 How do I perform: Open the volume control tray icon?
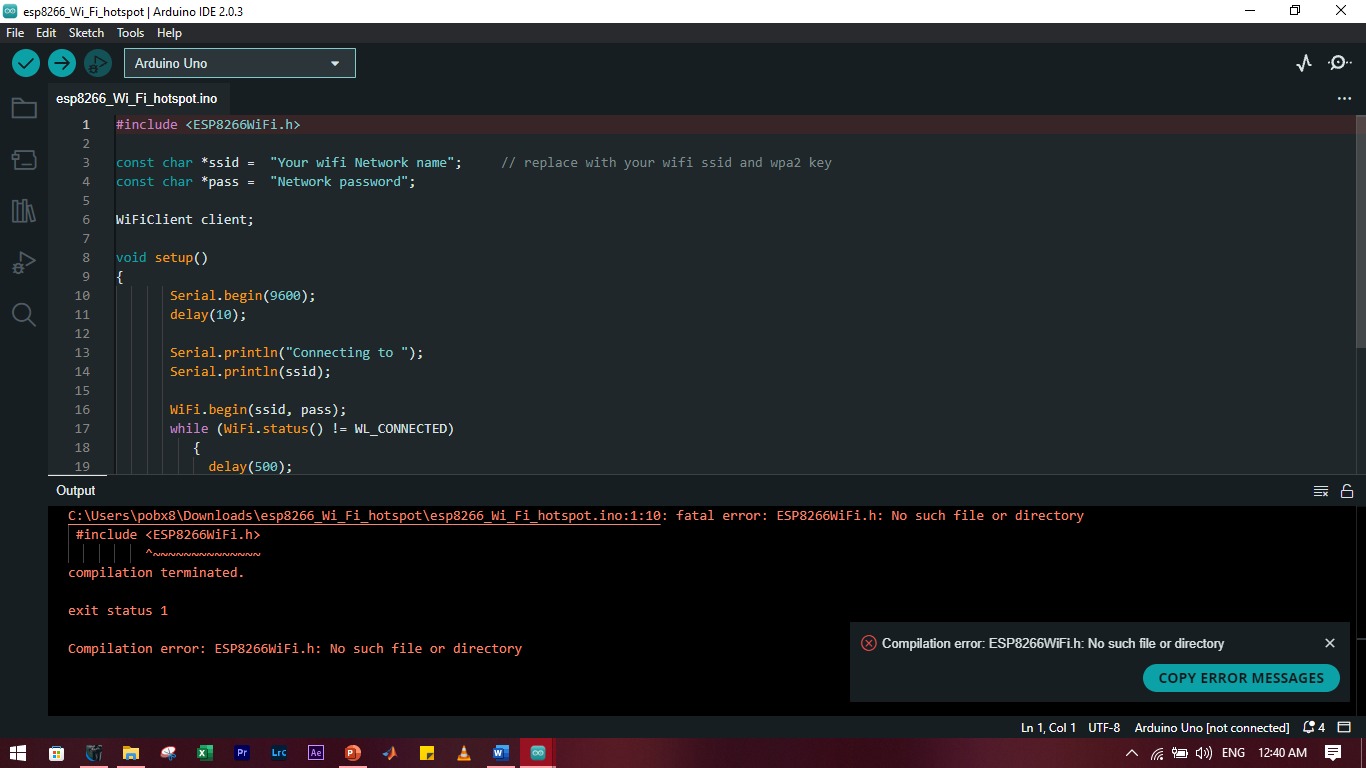[x=1204, y=753]
